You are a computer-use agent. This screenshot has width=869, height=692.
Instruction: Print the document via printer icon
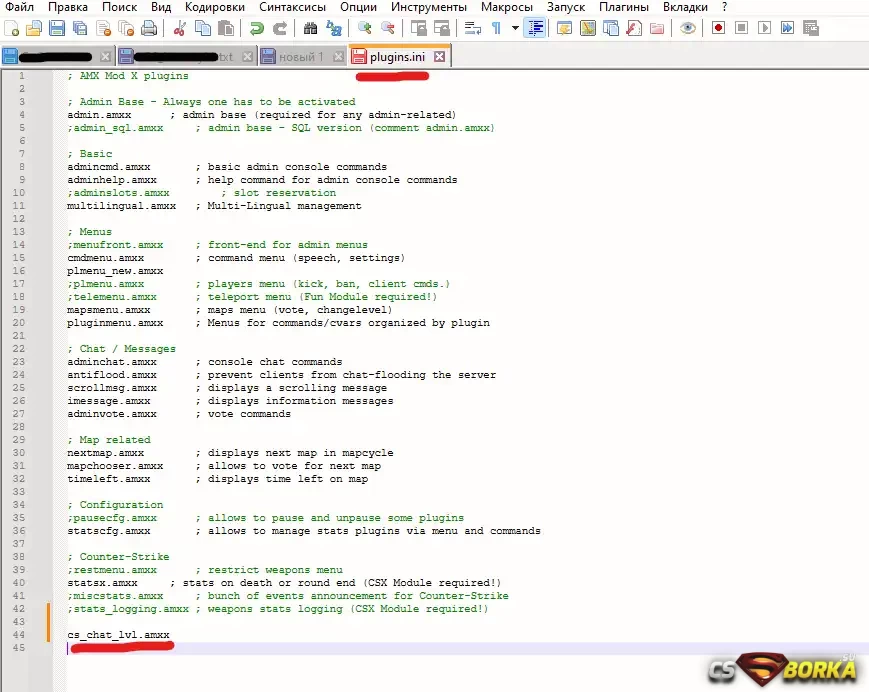[x=149, y=28]
